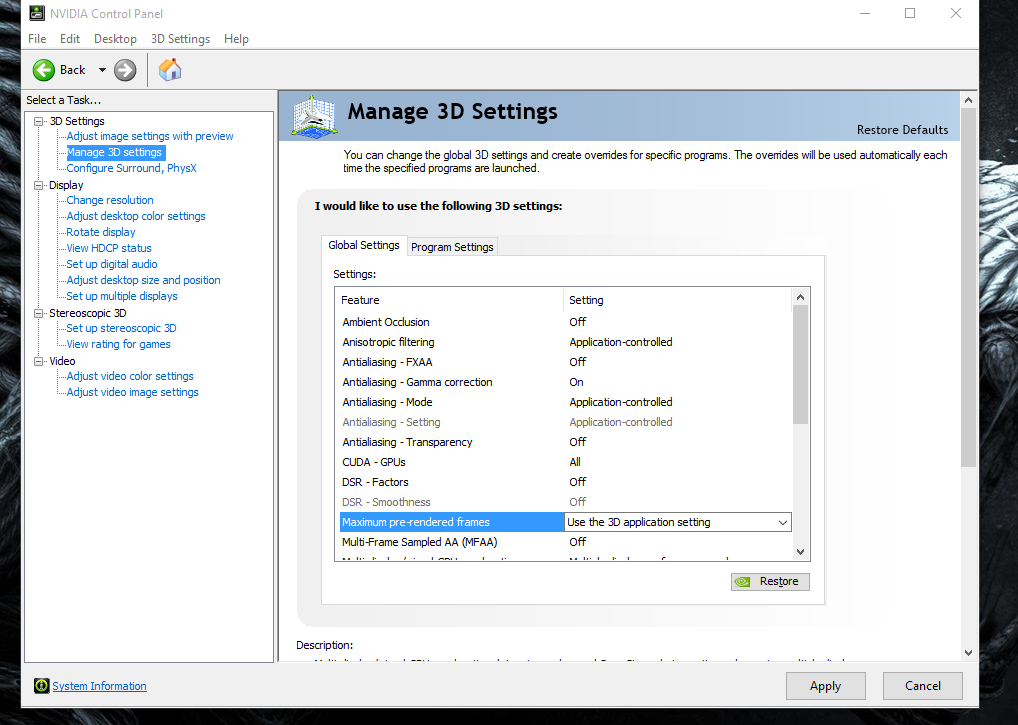Switch to the Global Settings tab
The width and height of the screenshot is (1018, 725).
tap(364, 245)
